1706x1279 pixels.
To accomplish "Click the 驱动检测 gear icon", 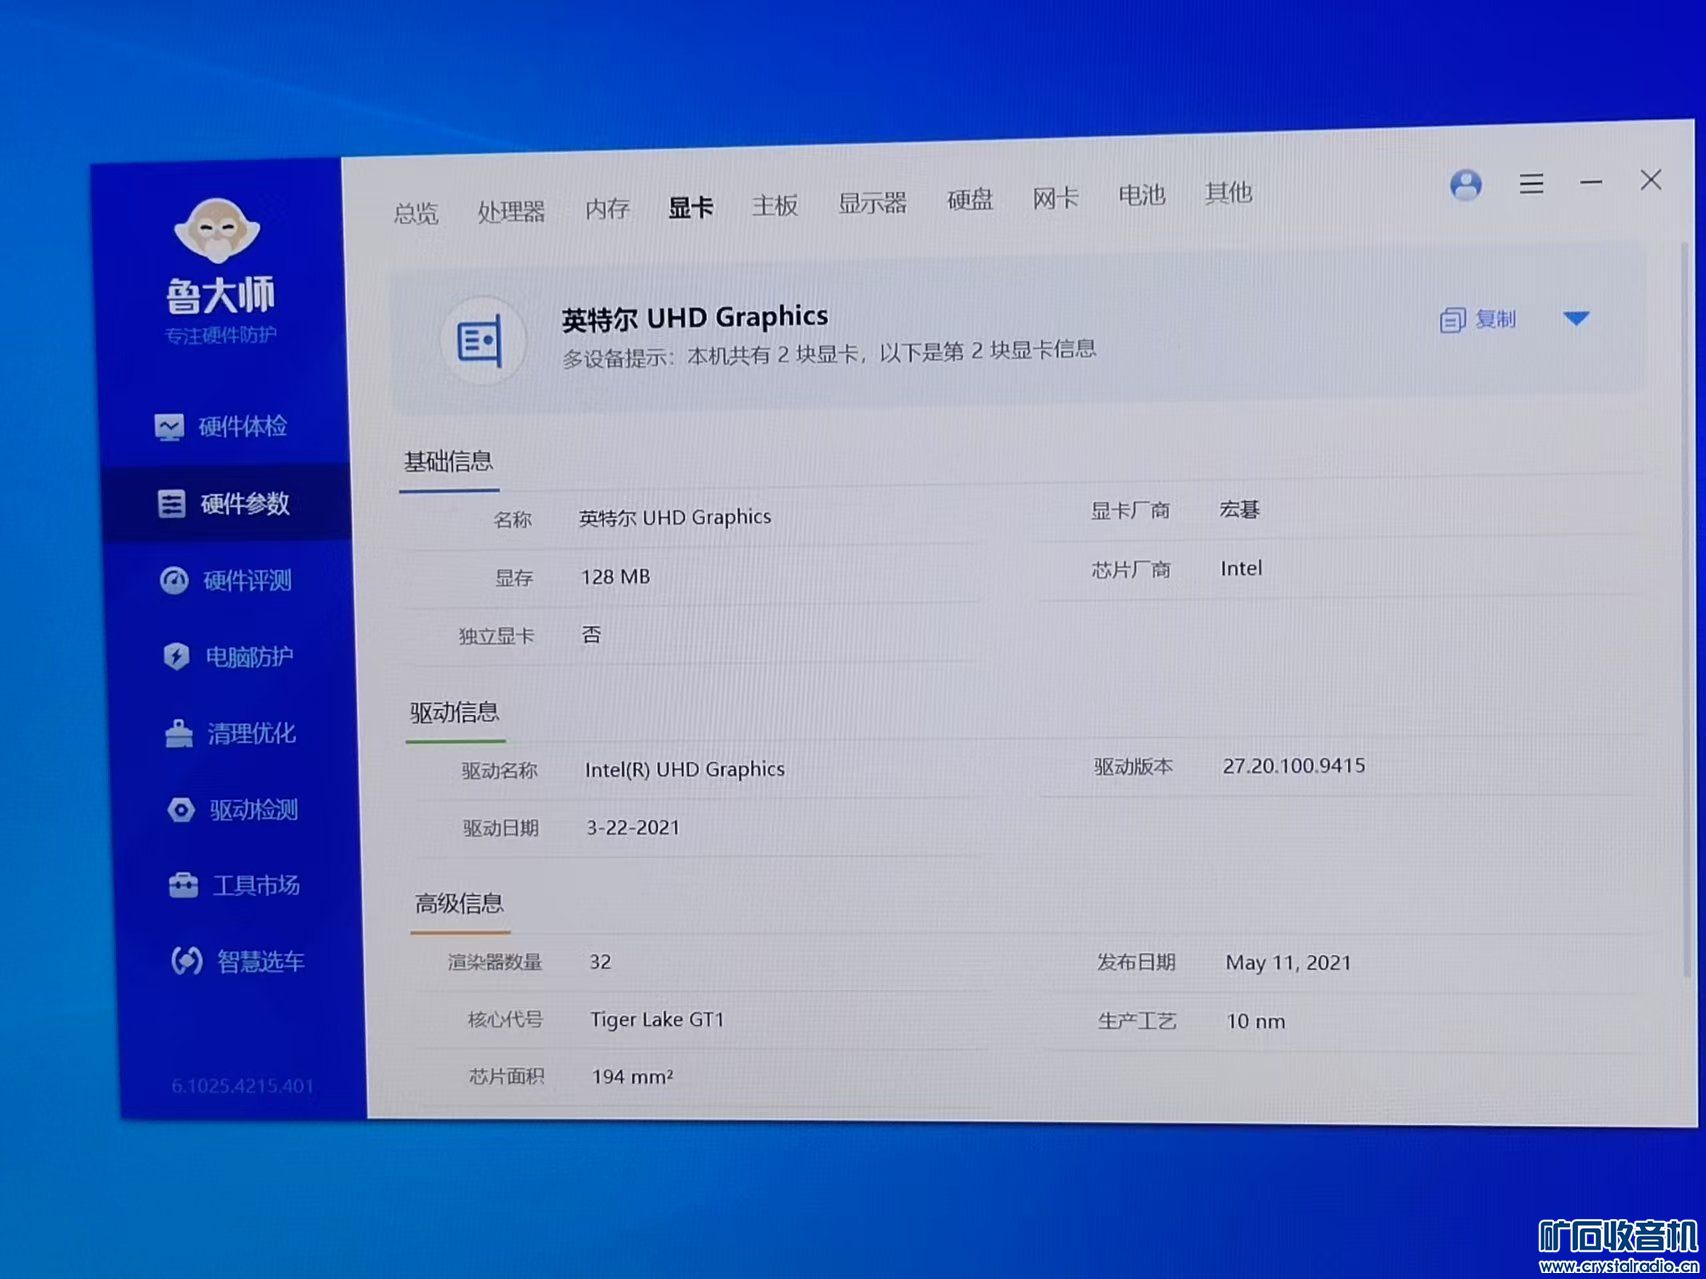I will (181, 809).
